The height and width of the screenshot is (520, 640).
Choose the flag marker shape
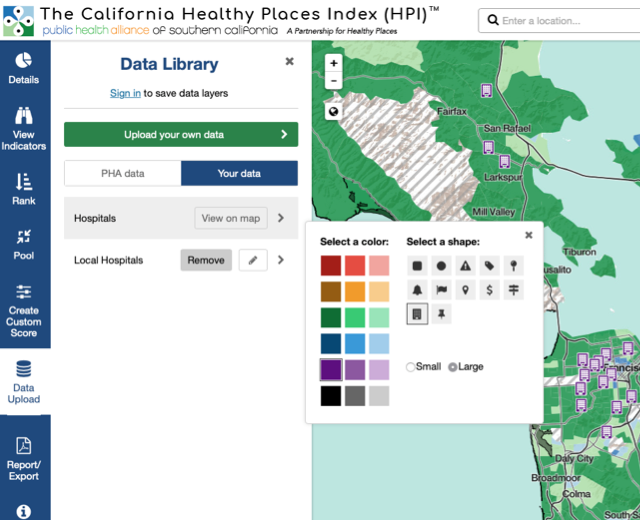(441, 290)
